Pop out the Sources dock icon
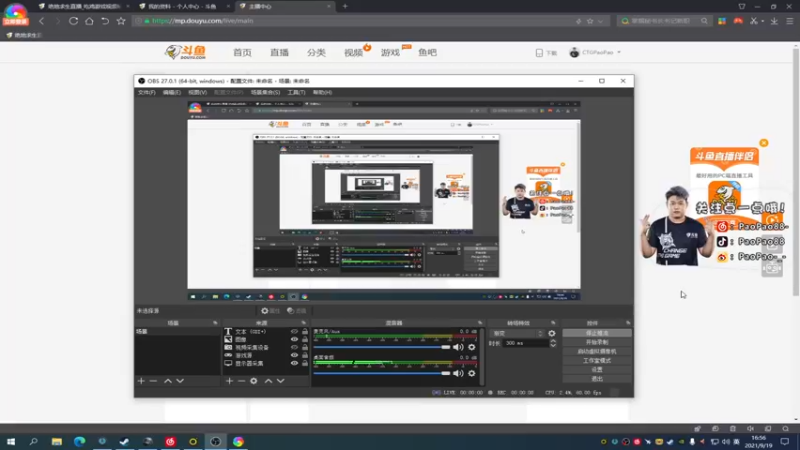Screen dimensions: 800x450 tap(304, 323)
